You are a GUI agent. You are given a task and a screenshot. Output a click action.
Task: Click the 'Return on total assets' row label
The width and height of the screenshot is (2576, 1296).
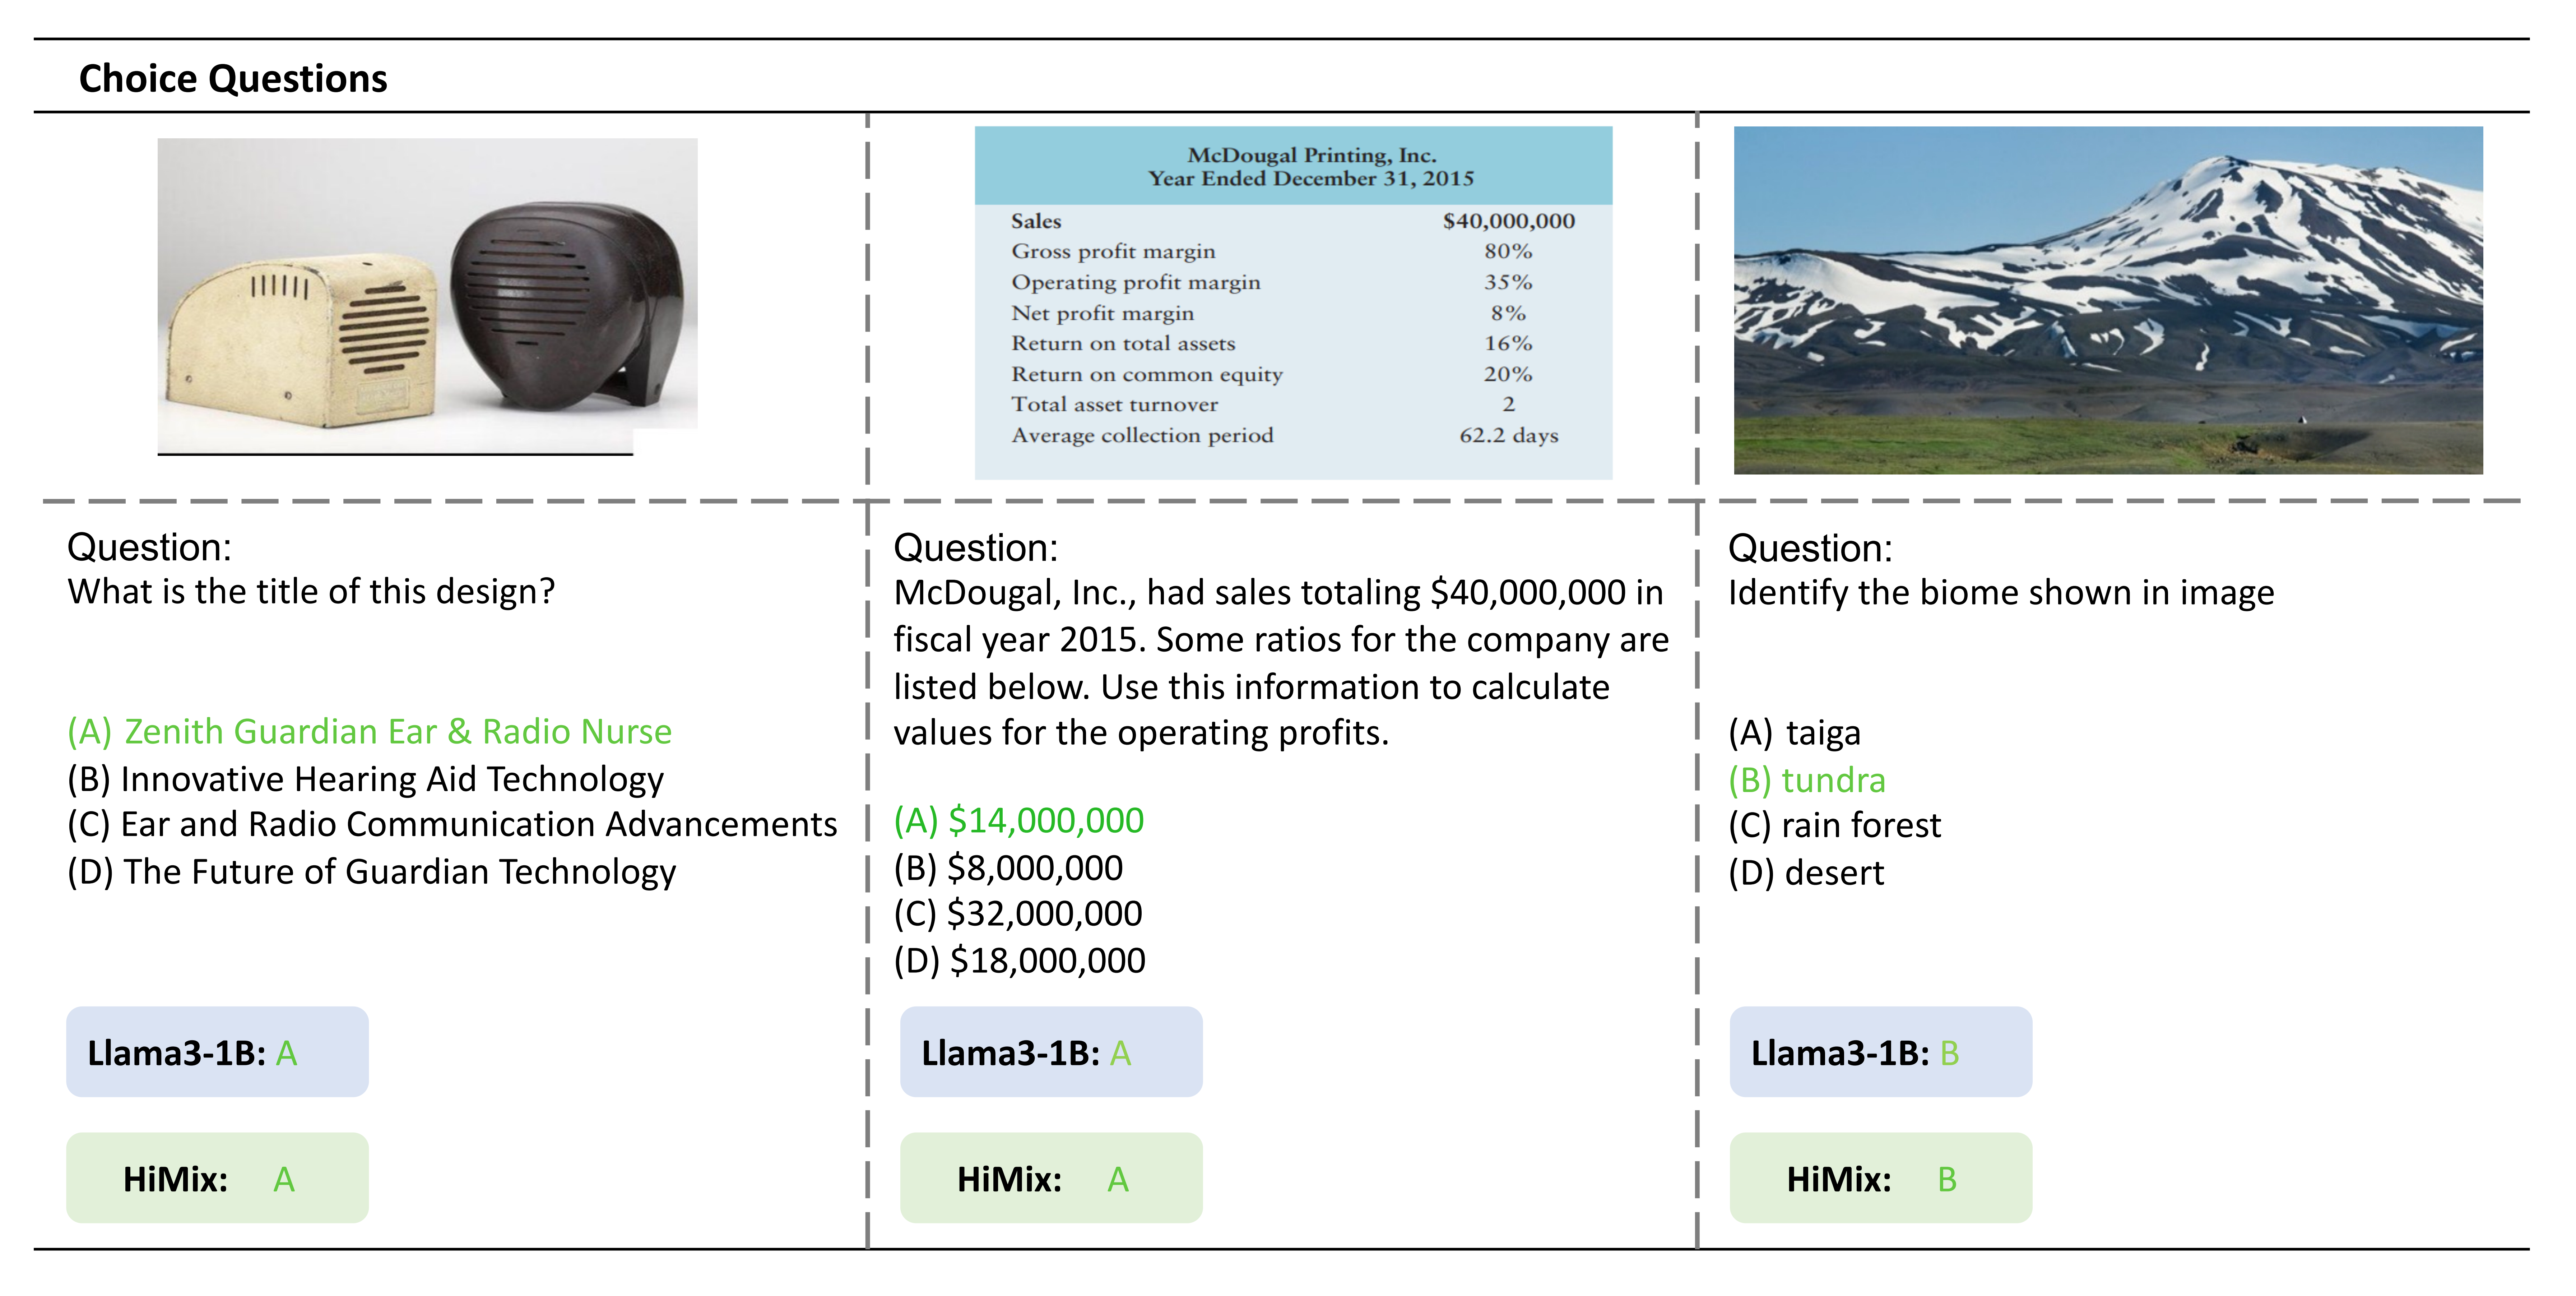[x=1123, y=344]
